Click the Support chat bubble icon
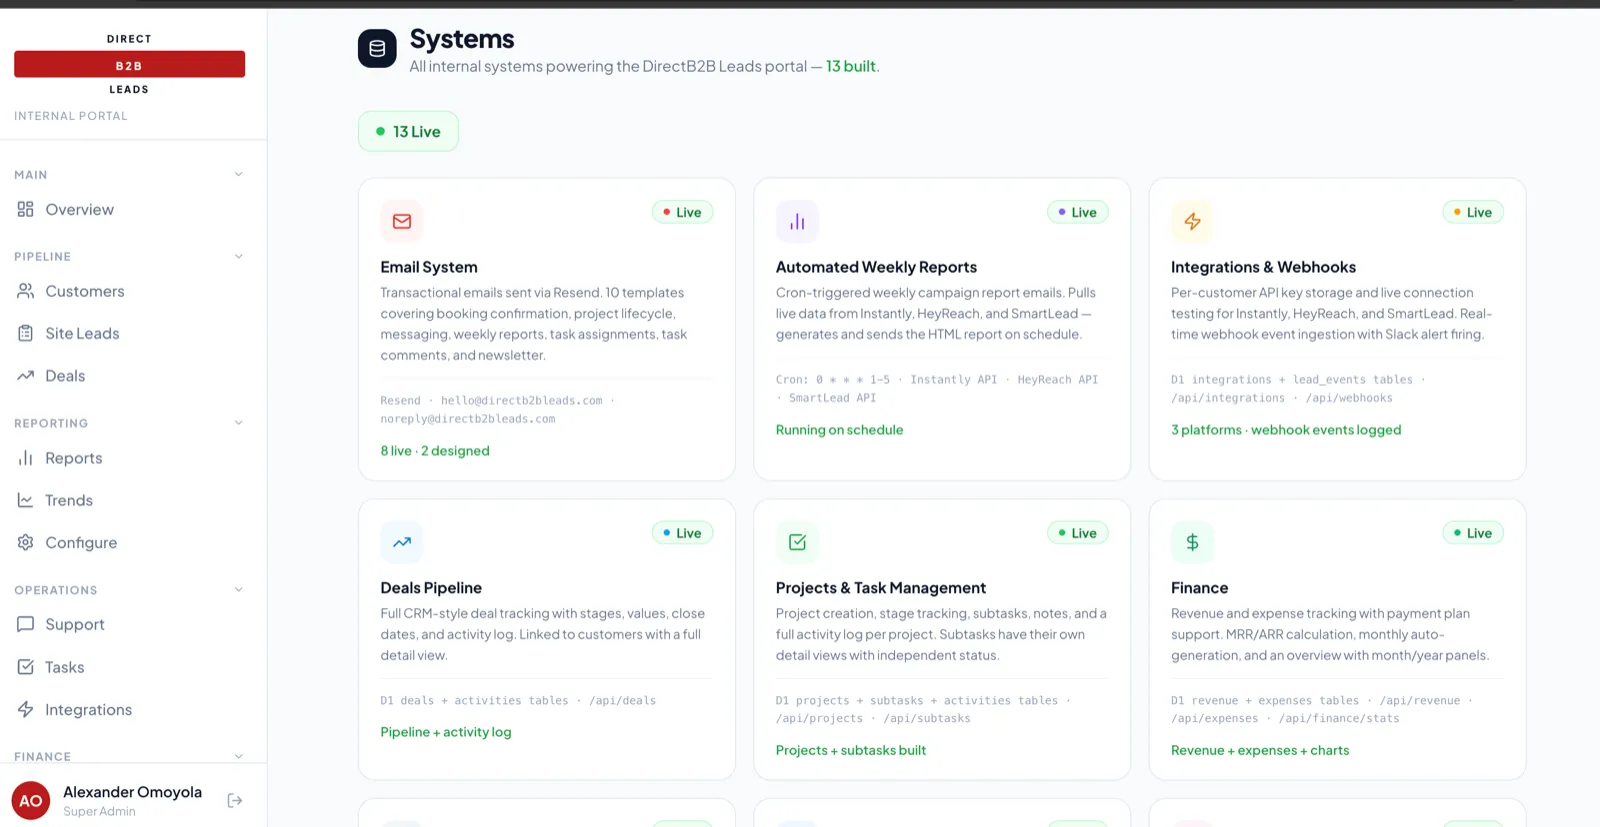Viewport: 1600px width, 827px height. point(26,624)
